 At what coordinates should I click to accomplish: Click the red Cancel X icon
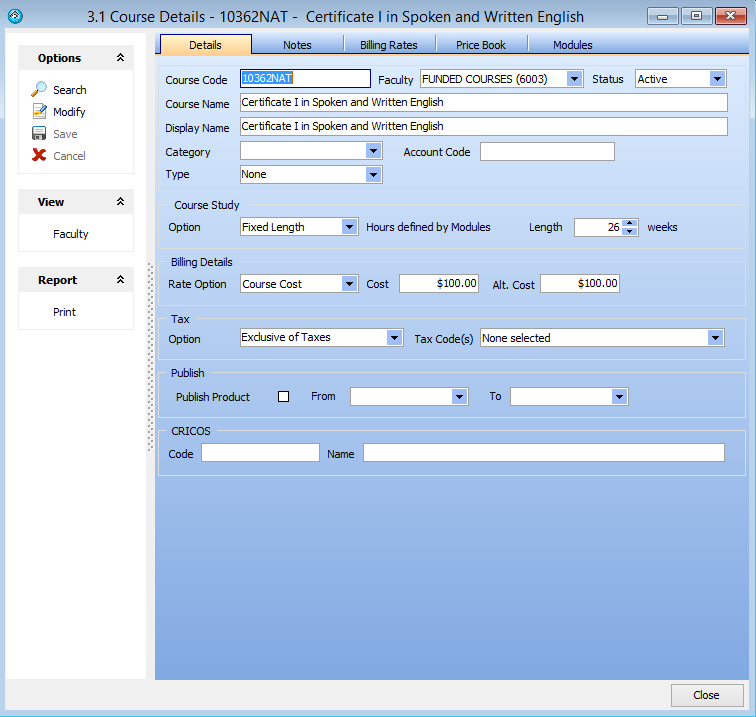[x=39, y=156]
